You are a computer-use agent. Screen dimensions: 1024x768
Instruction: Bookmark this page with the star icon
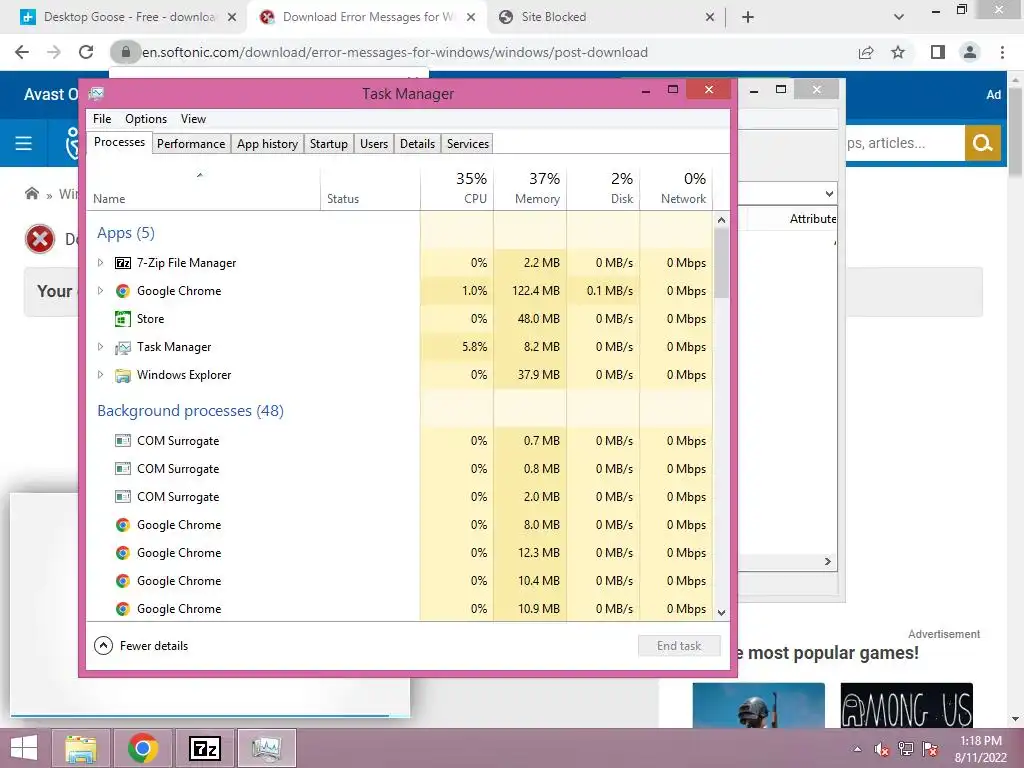898,52
